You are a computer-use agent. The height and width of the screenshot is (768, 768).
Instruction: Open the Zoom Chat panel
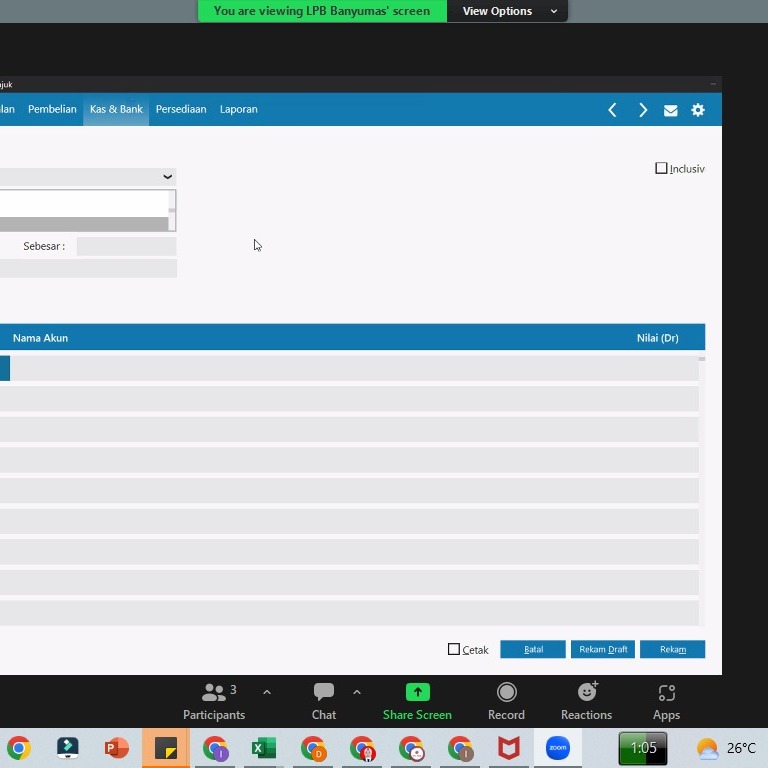click(324, 701)
